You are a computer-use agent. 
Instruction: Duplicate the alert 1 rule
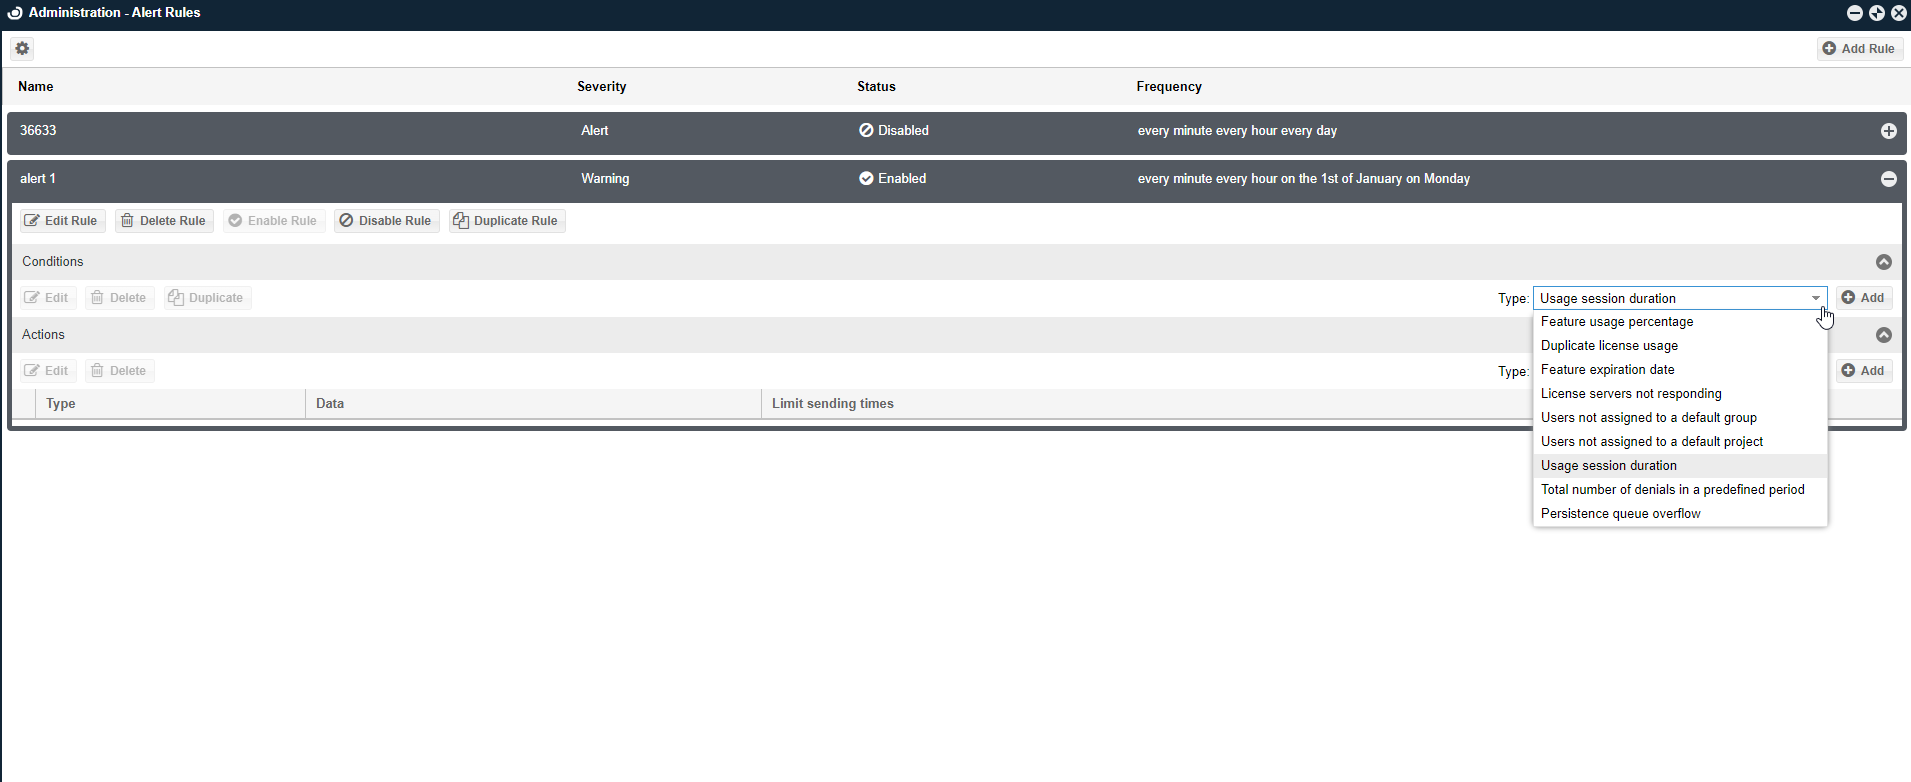click(x=506, y=221)
